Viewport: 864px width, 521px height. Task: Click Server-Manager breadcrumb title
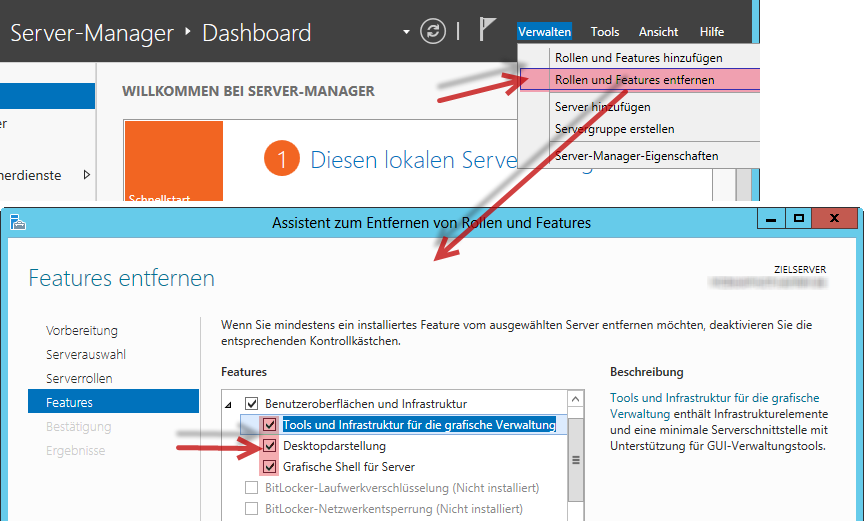(x=92, y=33)
